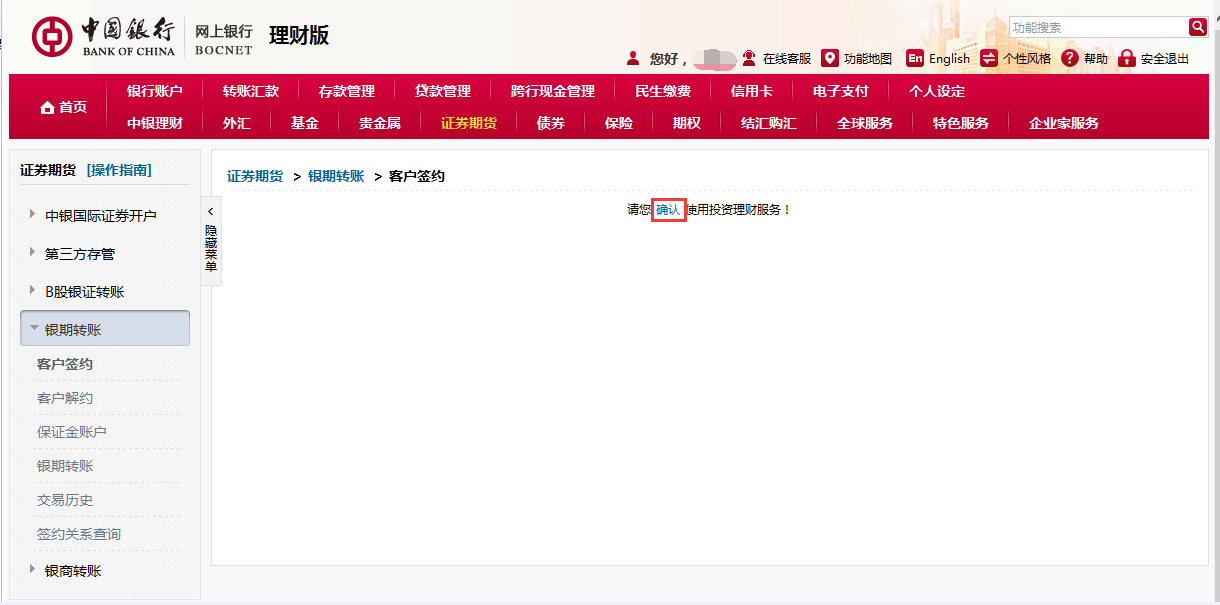Viewport: 1220px width, 605px height.
Task: Select 保证金账户 in sidebar
Action: [72, 432]
